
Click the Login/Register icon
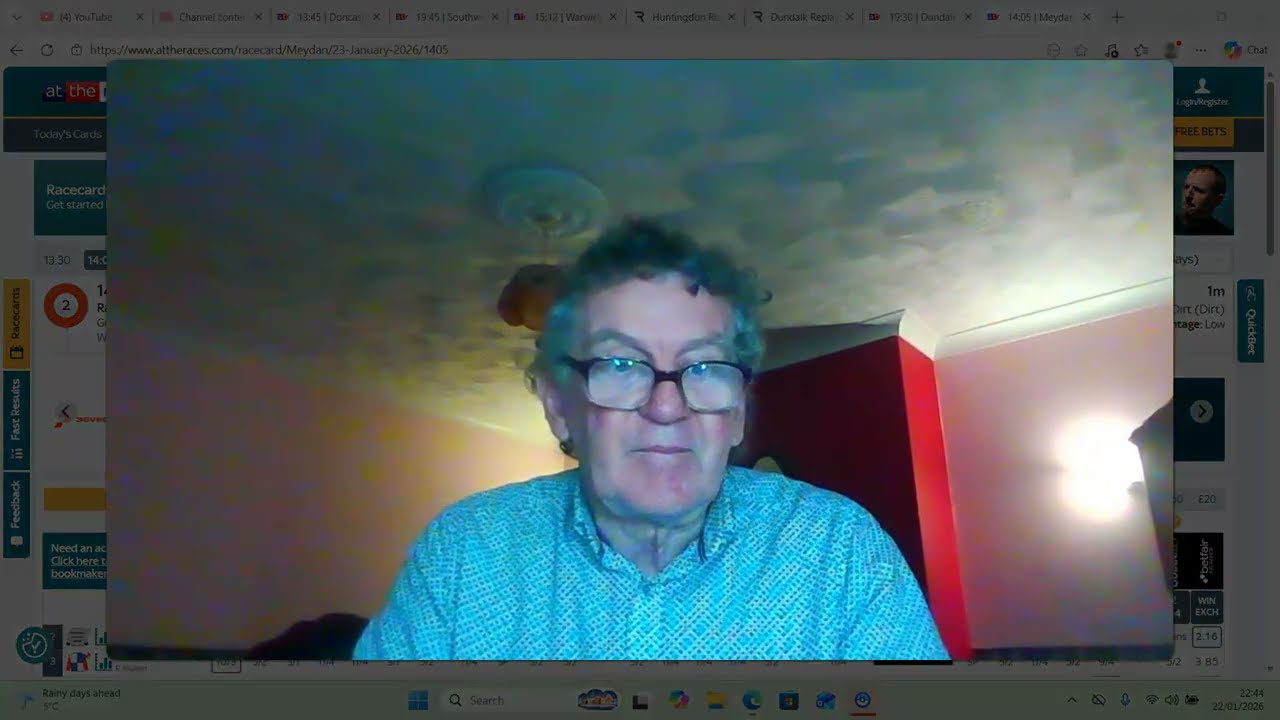1202,93
